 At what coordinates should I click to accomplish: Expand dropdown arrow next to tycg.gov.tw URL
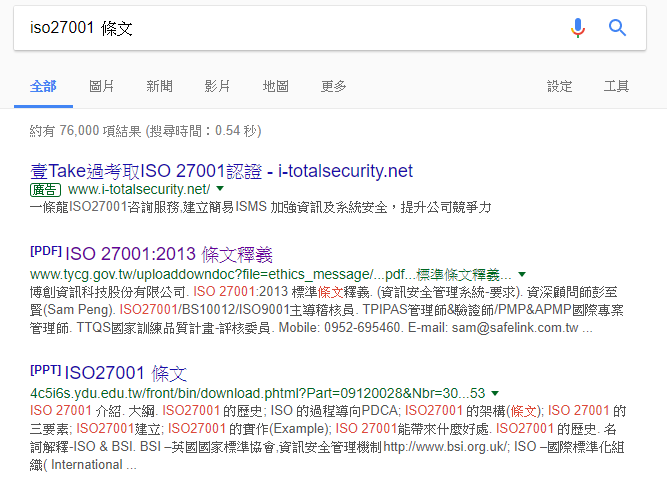click(x=522, y=274)
